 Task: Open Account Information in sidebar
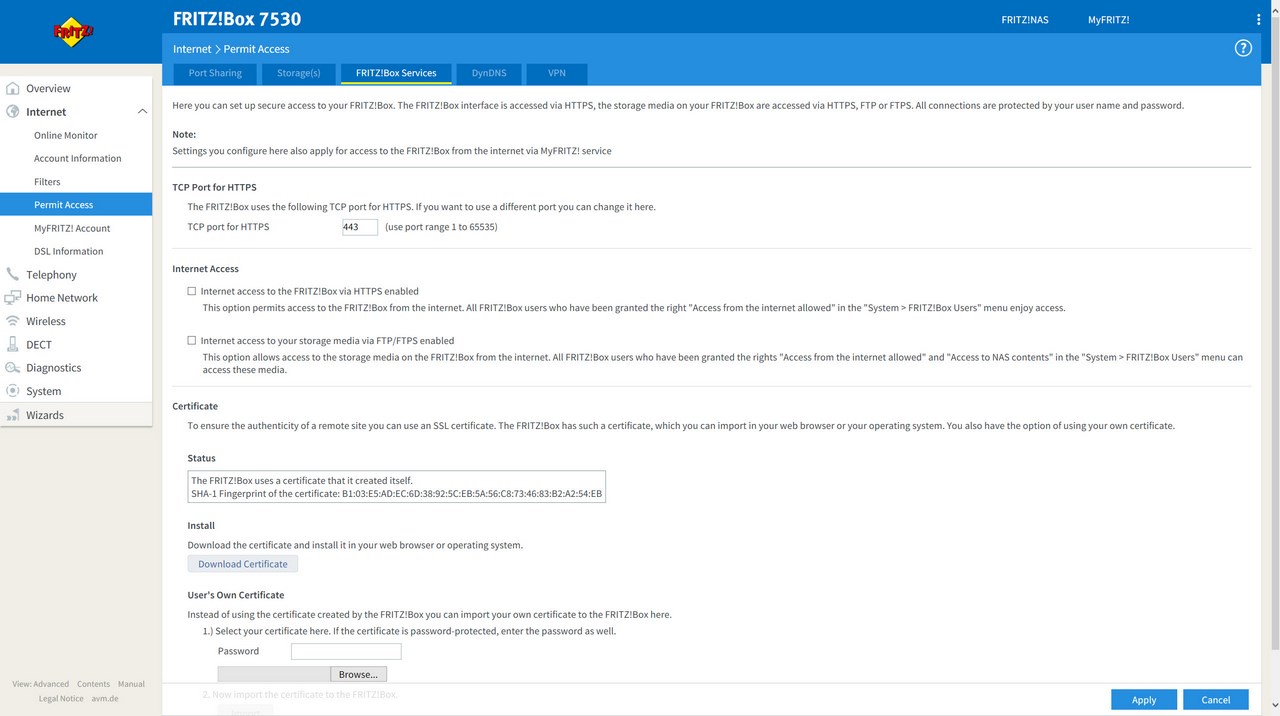(x=77, y=158)
